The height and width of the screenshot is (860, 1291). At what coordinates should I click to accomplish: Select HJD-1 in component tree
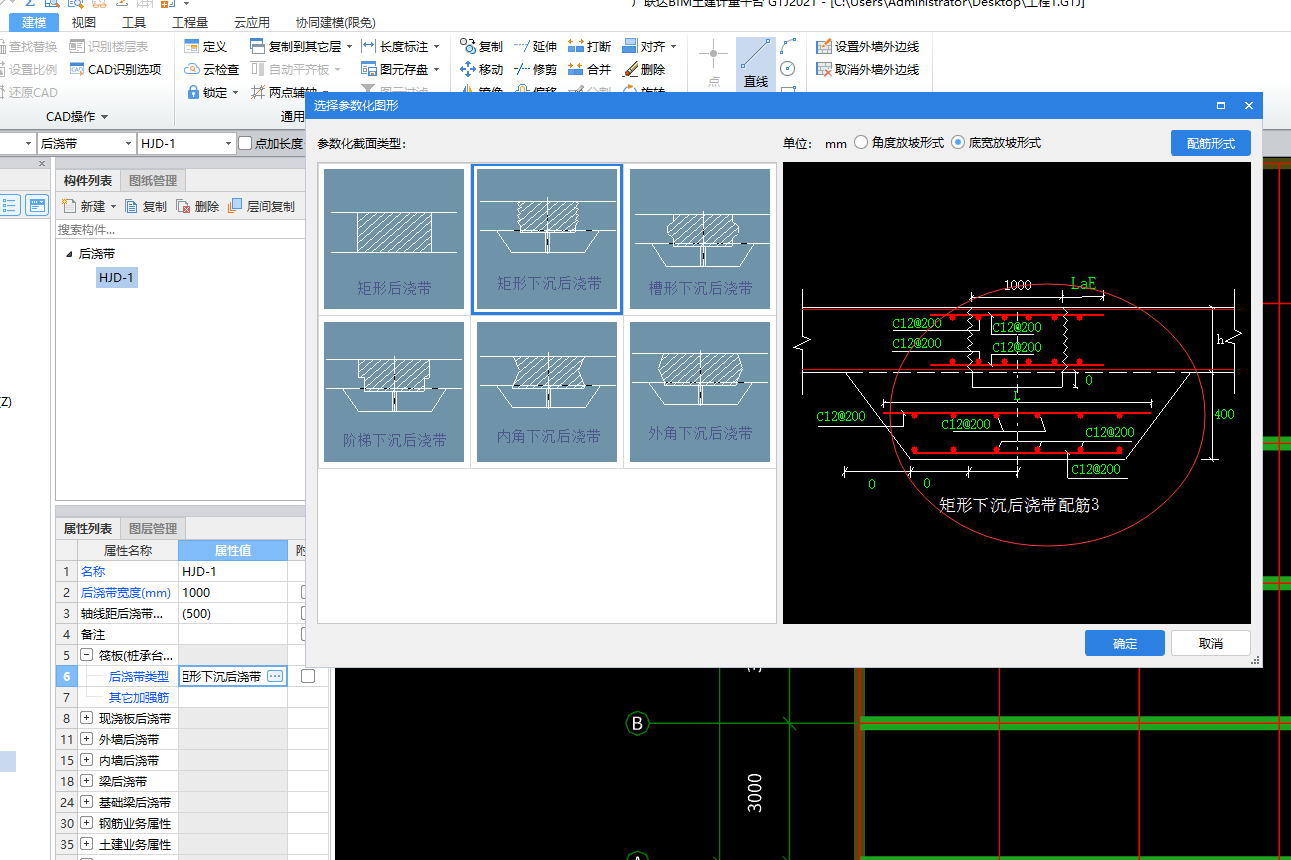(116, 277)
